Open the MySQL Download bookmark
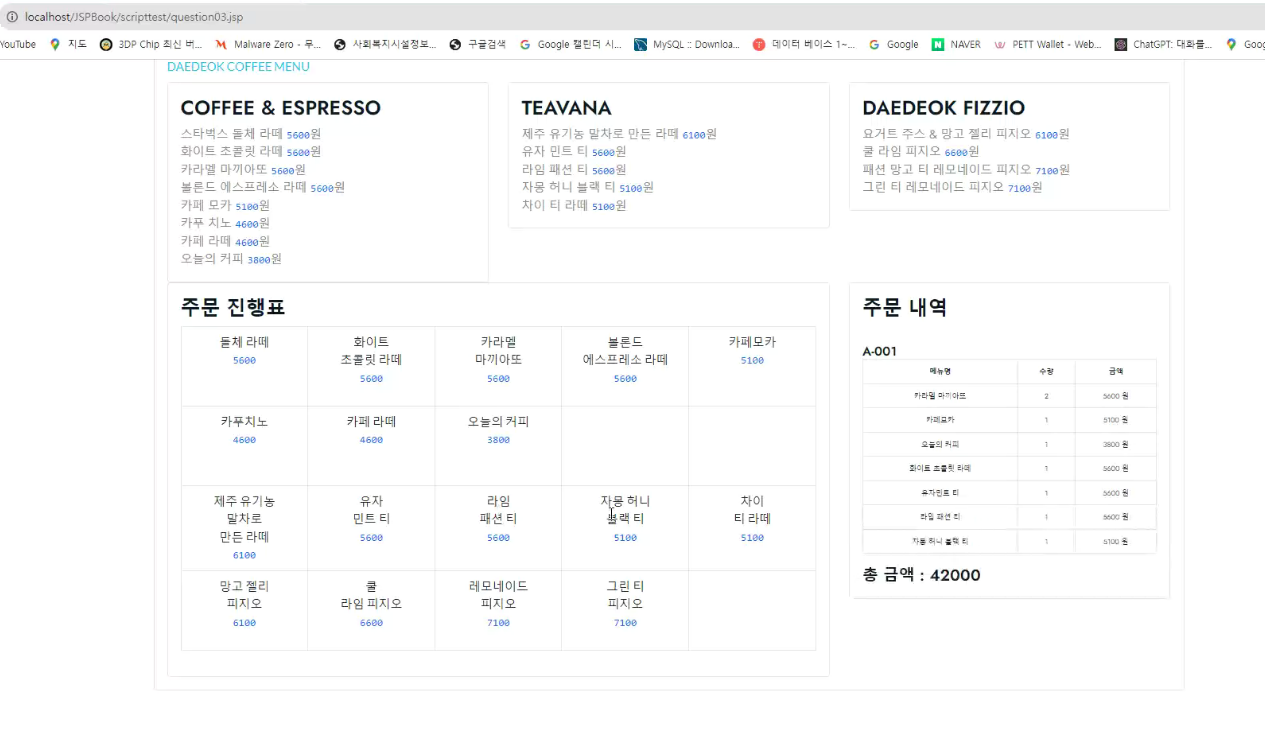 point(687,44)
